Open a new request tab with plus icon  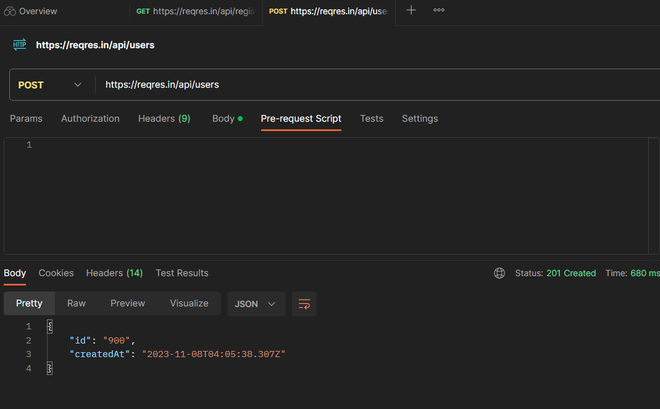coord(411,10)
